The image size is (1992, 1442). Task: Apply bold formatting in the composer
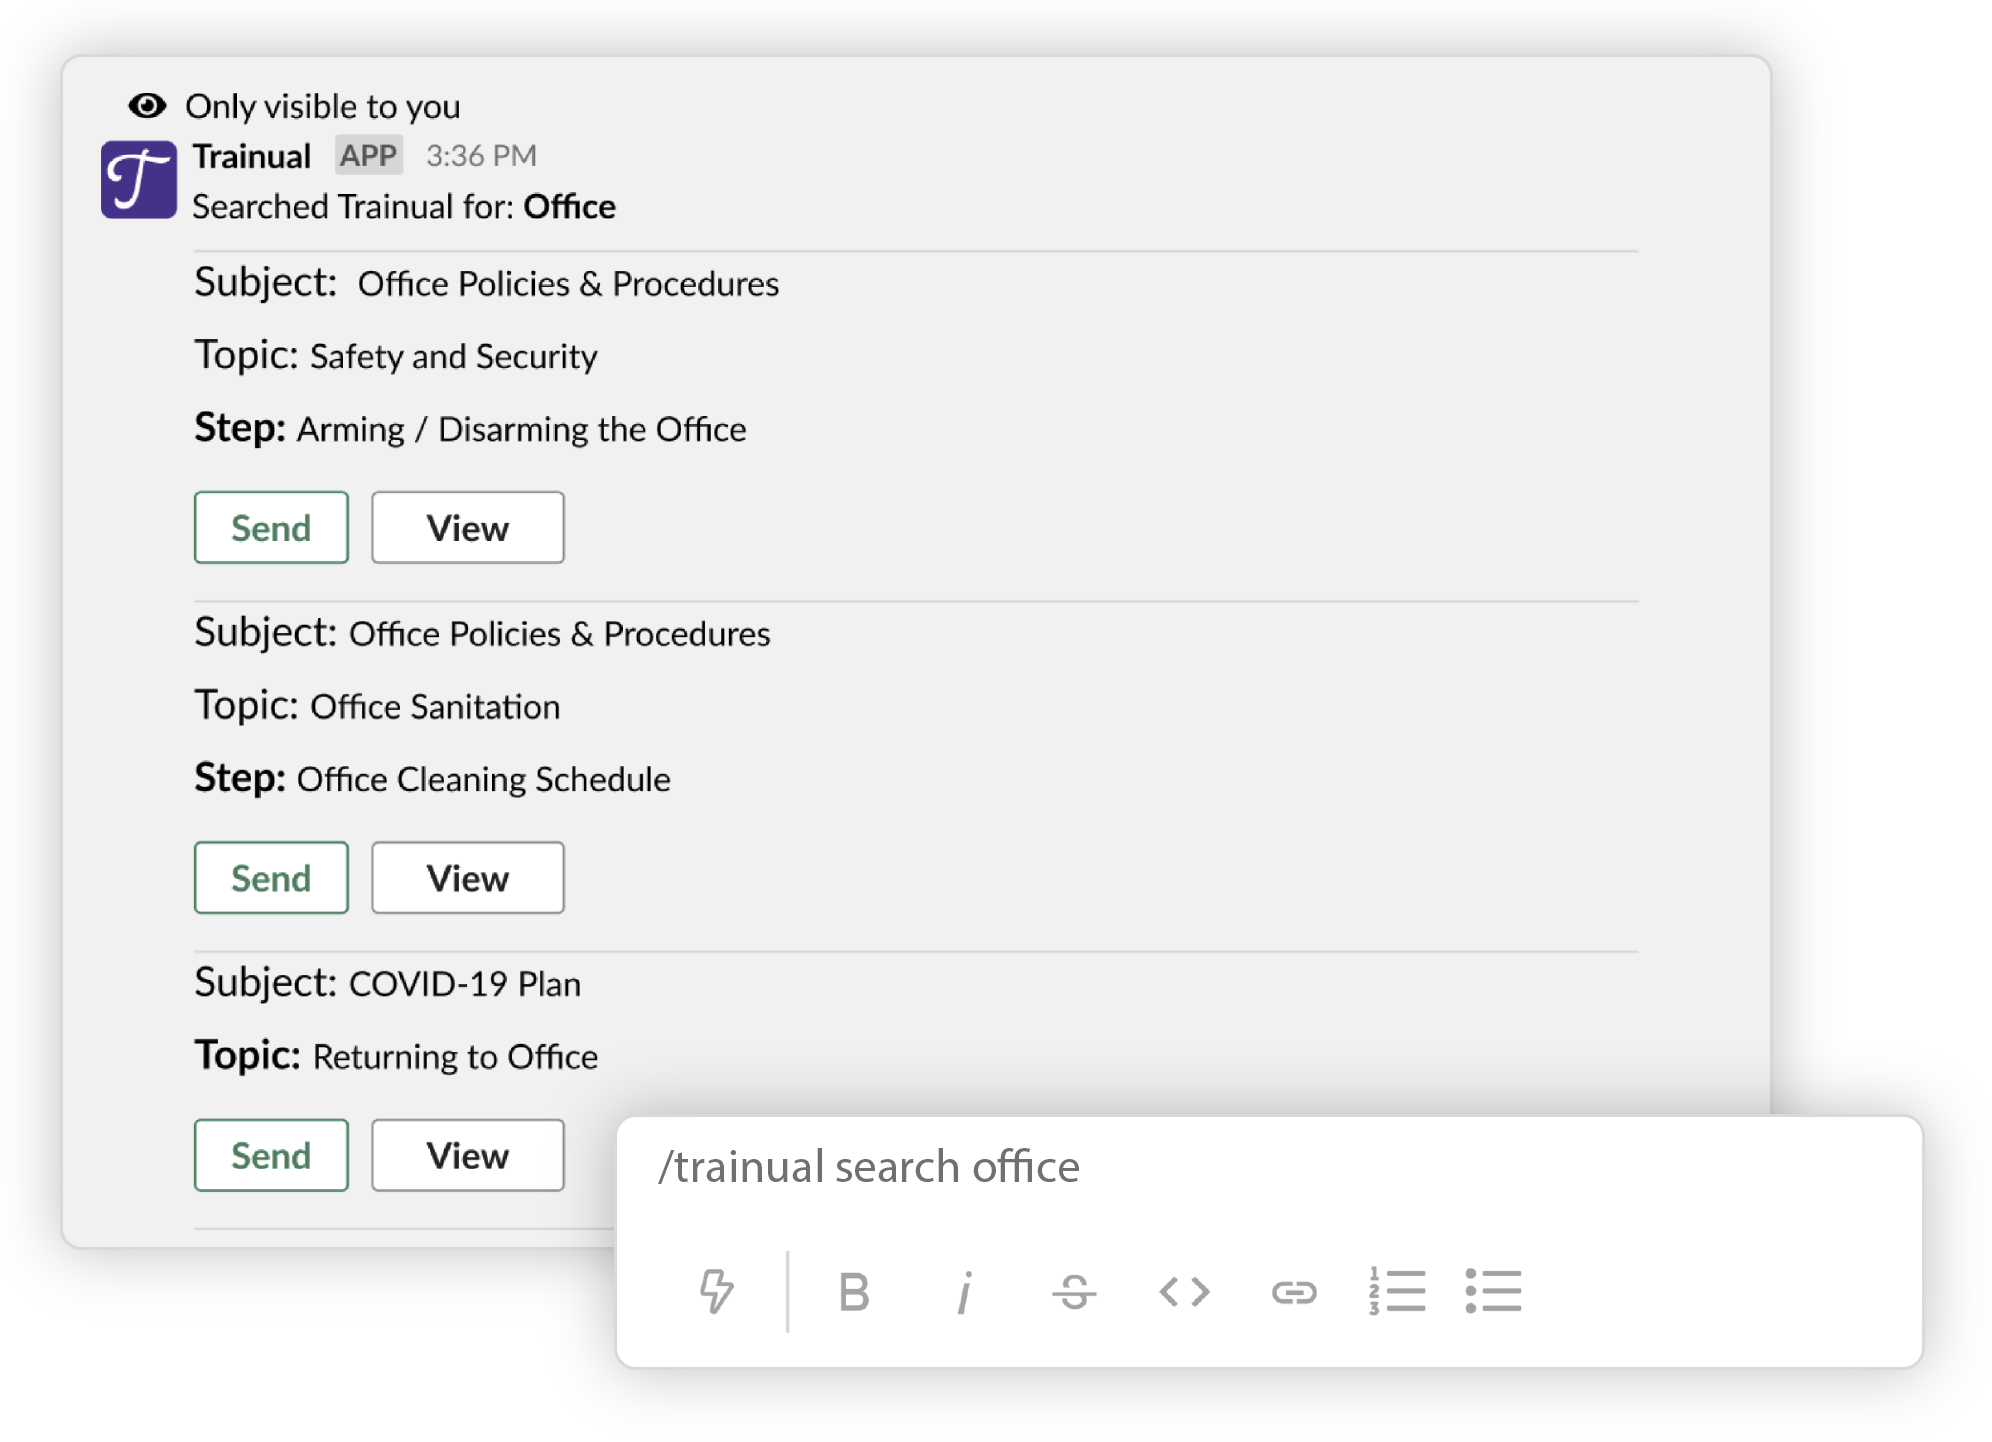(x=853, y=1291)
